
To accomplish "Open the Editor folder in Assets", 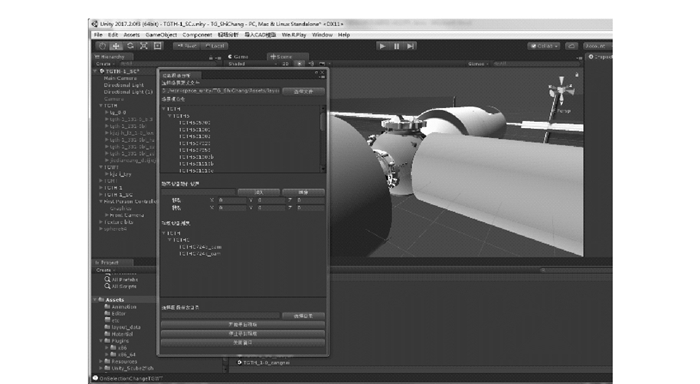I will pos(115,313).
